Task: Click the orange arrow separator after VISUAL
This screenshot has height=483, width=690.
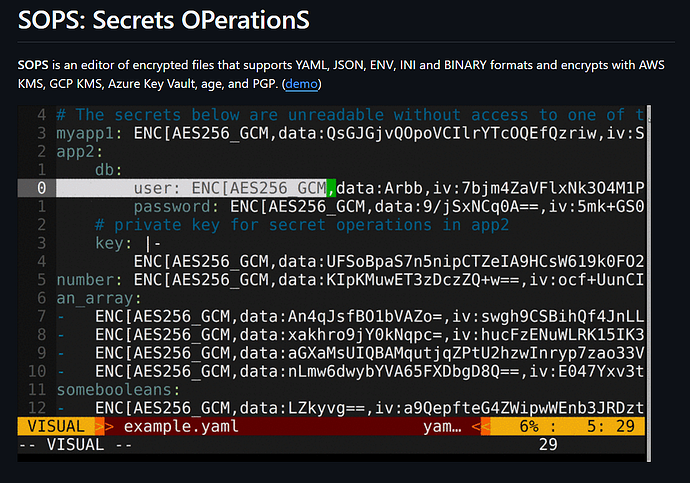Action: [x=104, y=427]
